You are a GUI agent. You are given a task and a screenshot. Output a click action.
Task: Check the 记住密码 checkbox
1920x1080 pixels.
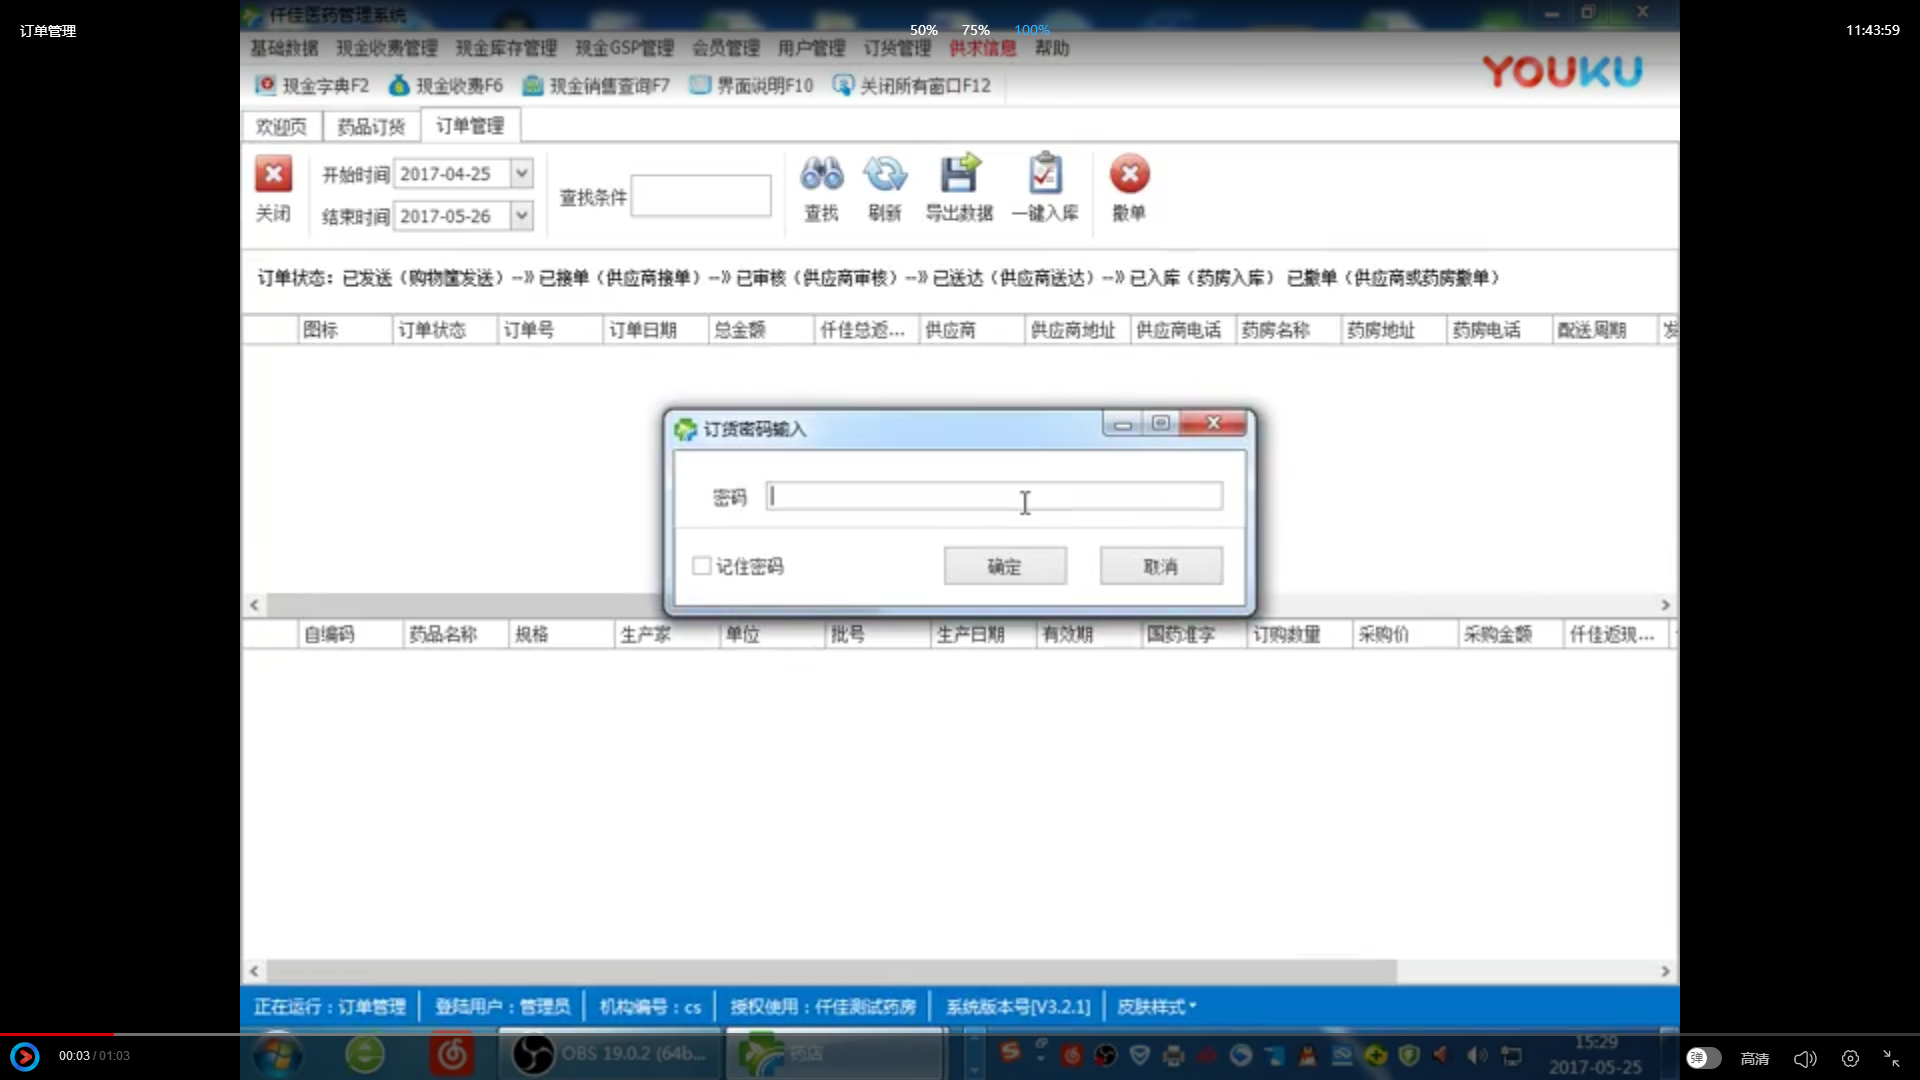[702, 566]
